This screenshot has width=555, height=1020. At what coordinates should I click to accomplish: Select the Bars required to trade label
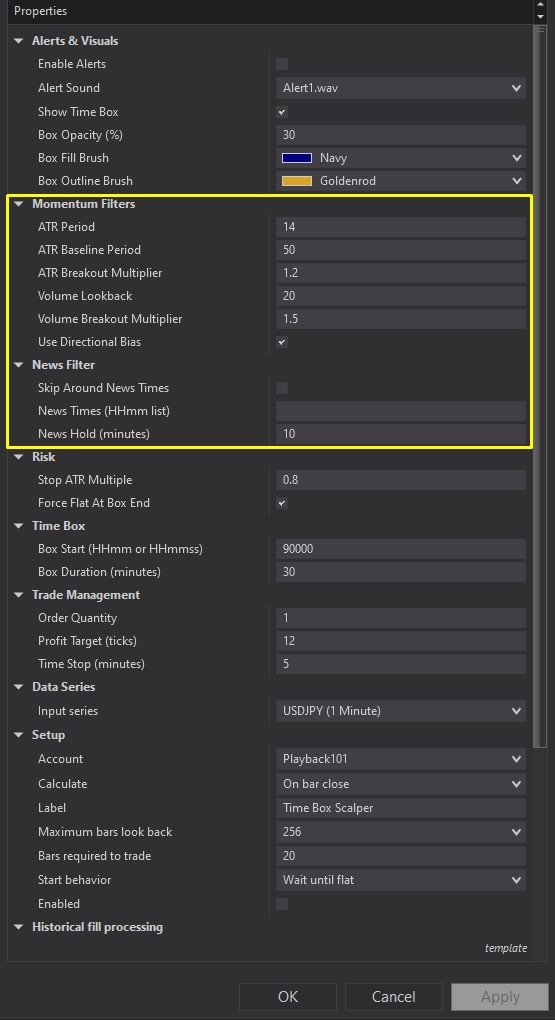94,856
